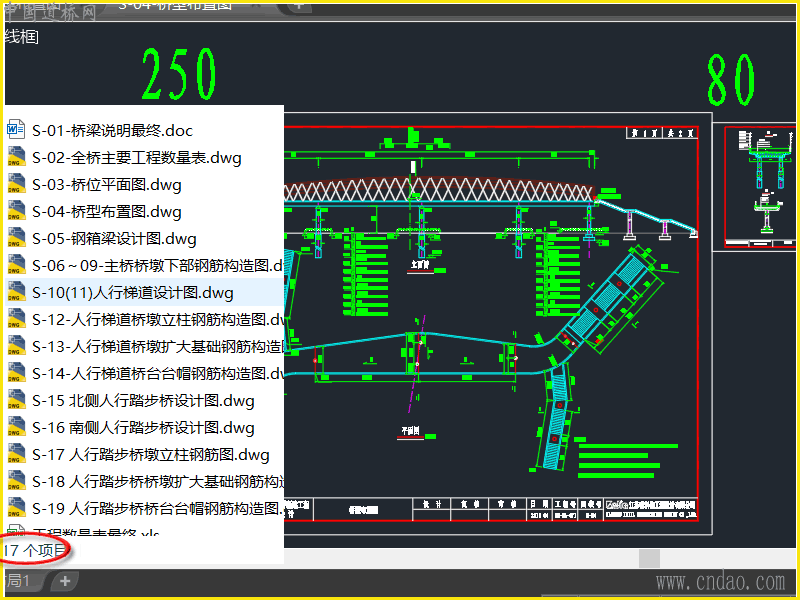Select S-05-钢箱梁设计图.dwg

(114, 239)
